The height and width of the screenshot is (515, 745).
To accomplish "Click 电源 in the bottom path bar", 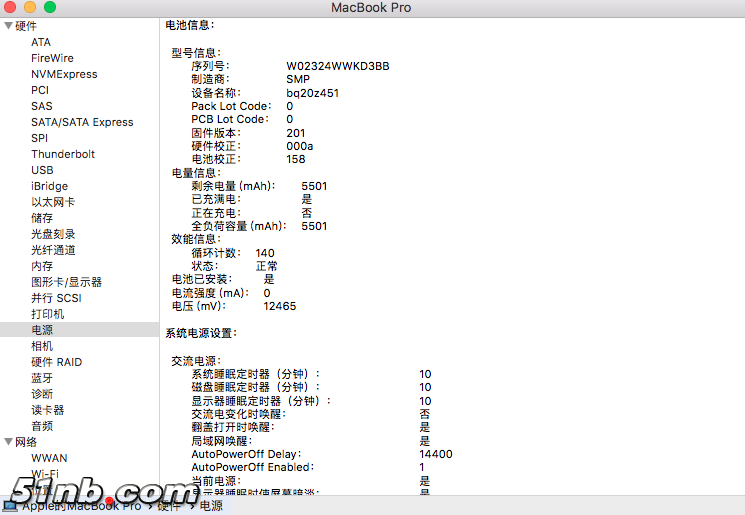I will pos(211,506).
